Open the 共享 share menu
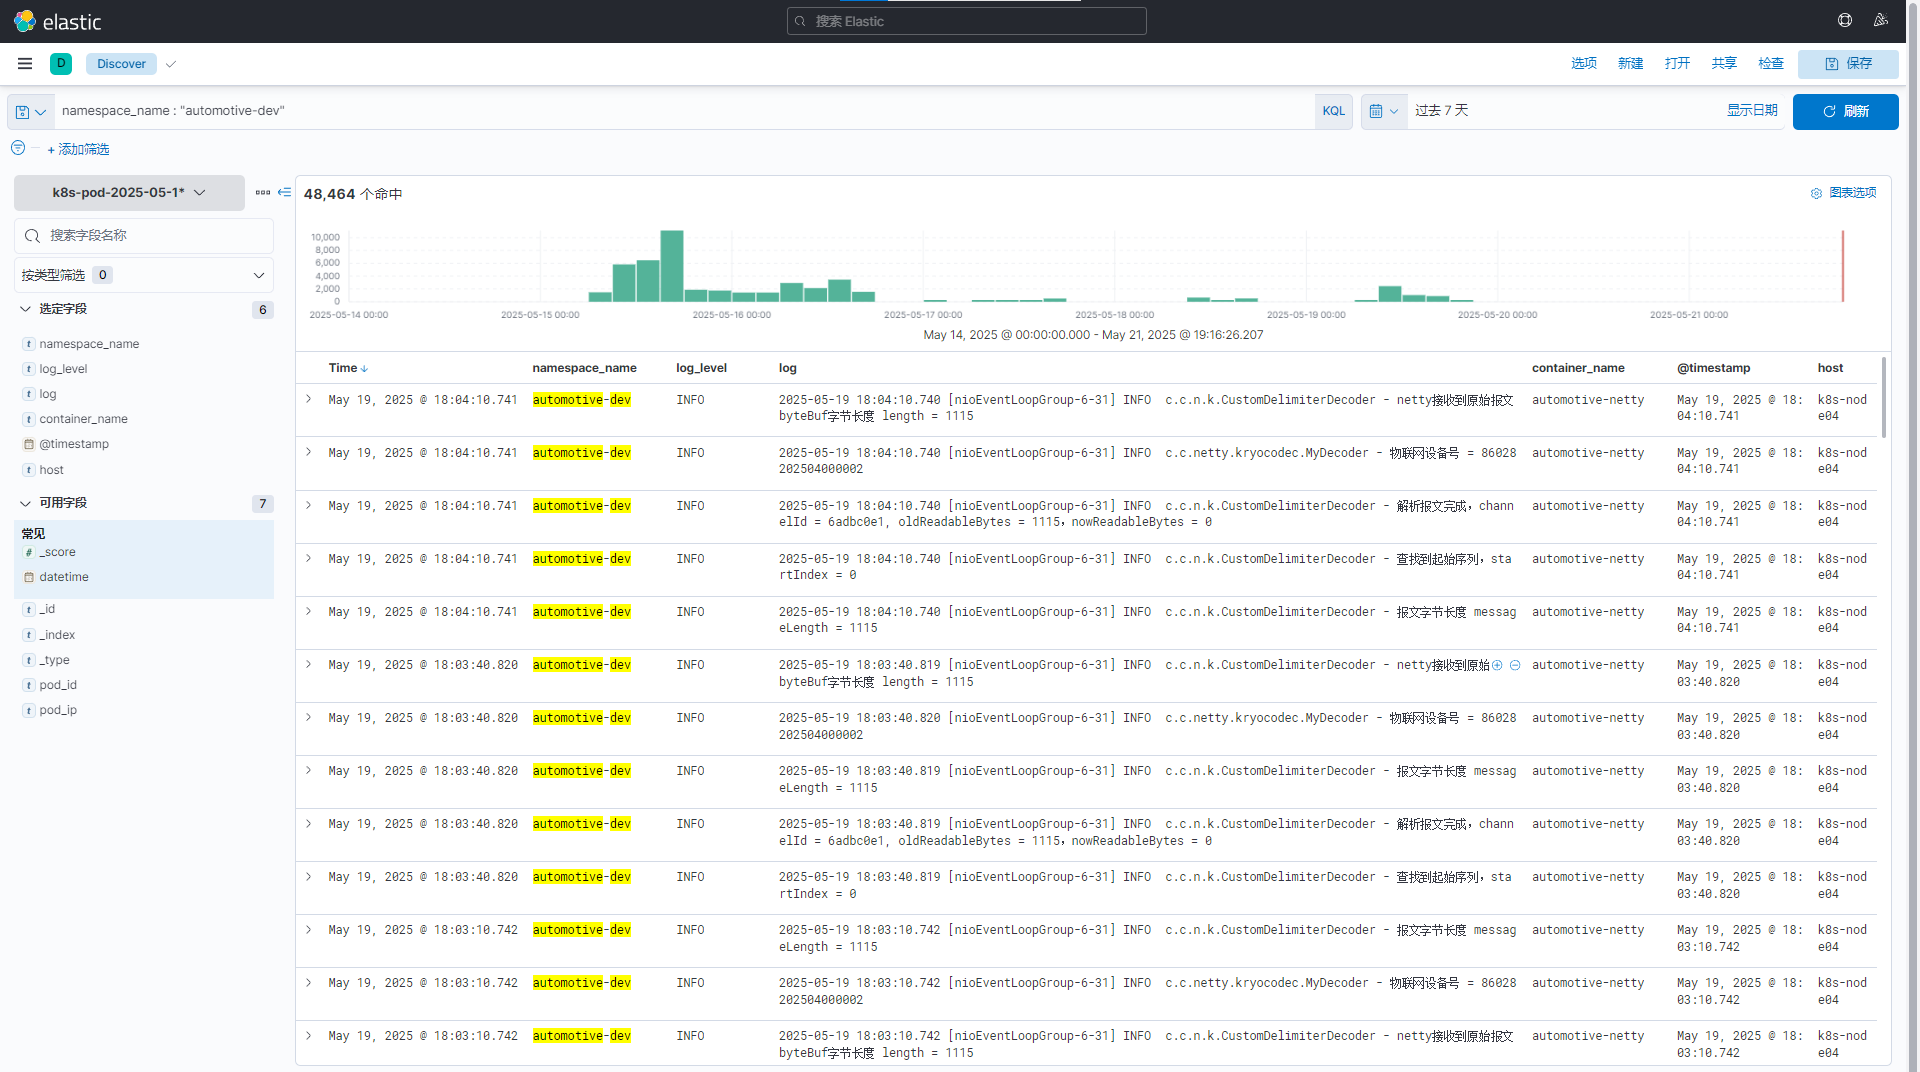The height and width of the screenshot is (1072, 1920). (x=1724, y=64)
